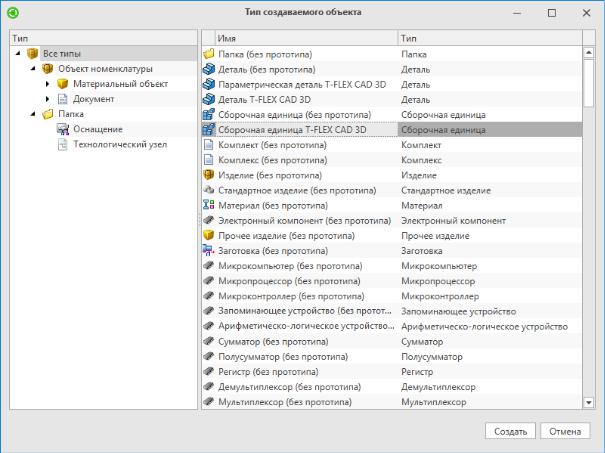
Task: Select Оснащение in type tree
Action: [98, 129]
